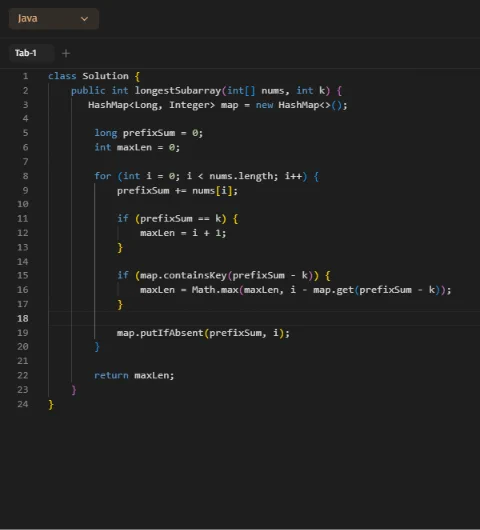
Task: Click the closing brace on line 20
Action: point(97,347)
